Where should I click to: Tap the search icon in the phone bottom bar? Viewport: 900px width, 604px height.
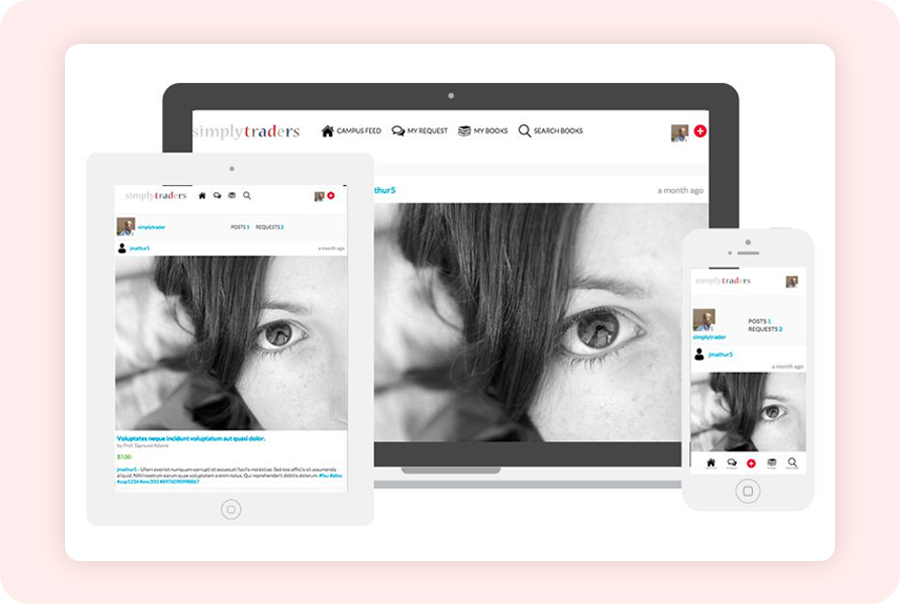point(792,463)
